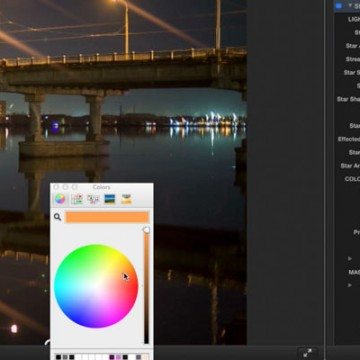This screenshot has width=360, height=360.
Task: Click the COLO section heading
Action: click(352, 179)
